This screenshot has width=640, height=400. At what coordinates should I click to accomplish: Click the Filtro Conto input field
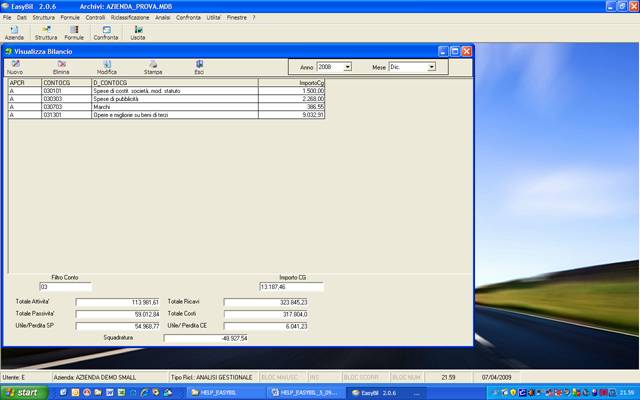tap(64, 287)
